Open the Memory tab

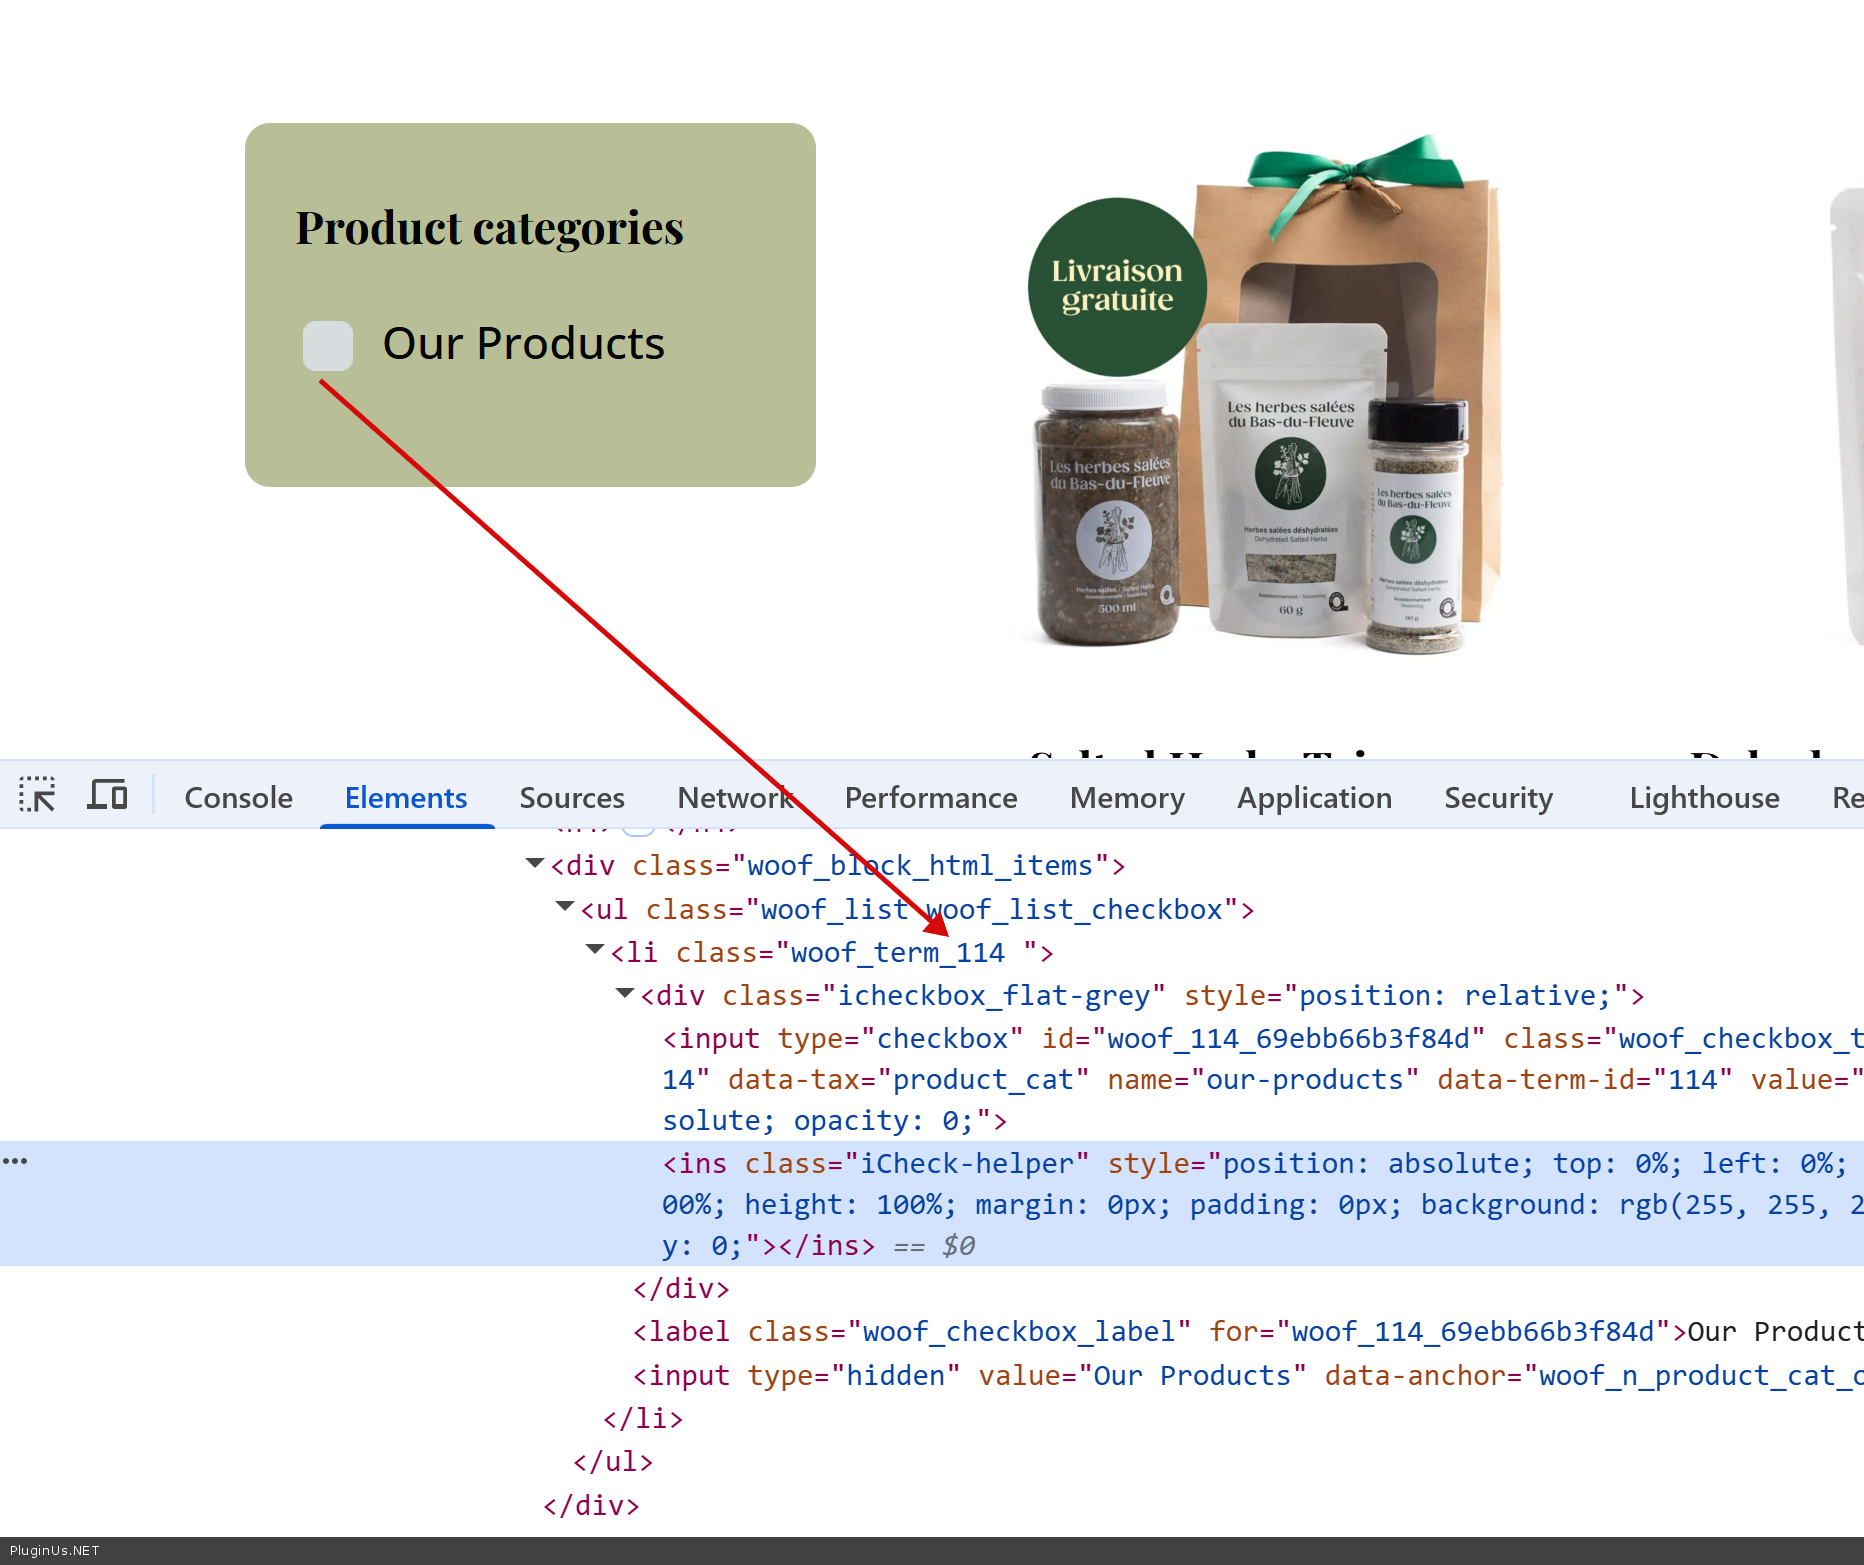[1126, 798]
